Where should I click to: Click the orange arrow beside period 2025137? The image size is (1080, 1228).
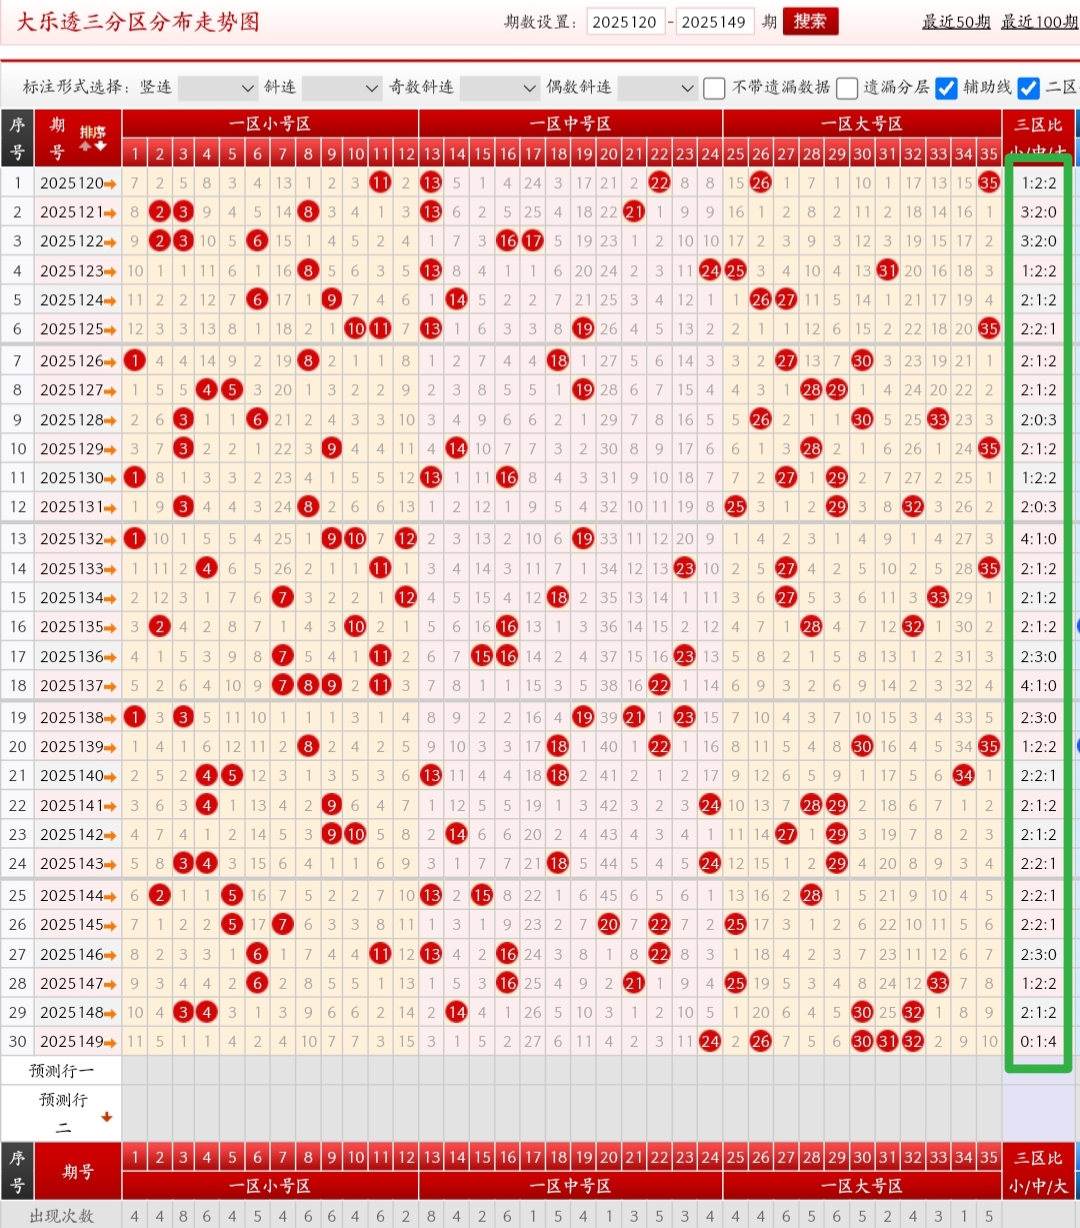tap(111, 686)
